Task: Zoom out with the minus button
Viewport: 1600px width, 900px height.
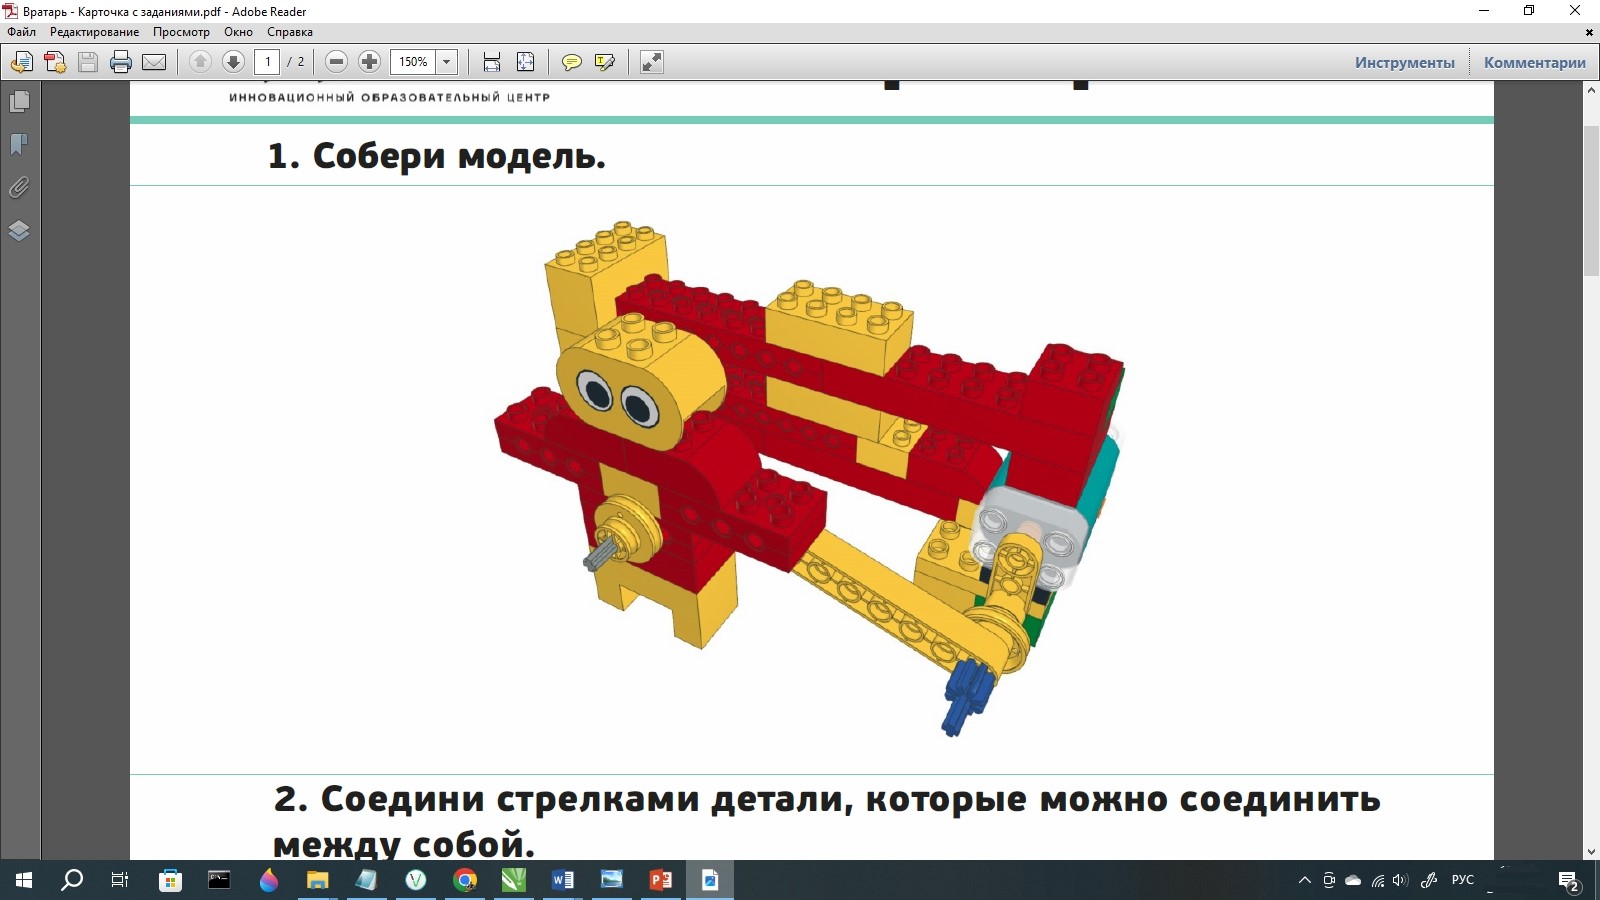Action: 337,62
